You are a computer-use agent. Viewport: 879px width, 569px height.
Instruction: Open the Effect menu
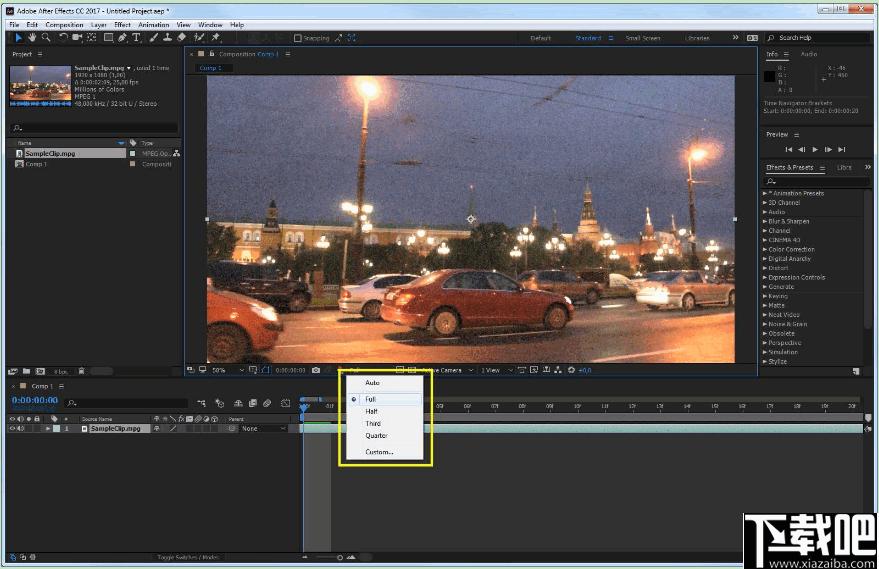[122, 25]
